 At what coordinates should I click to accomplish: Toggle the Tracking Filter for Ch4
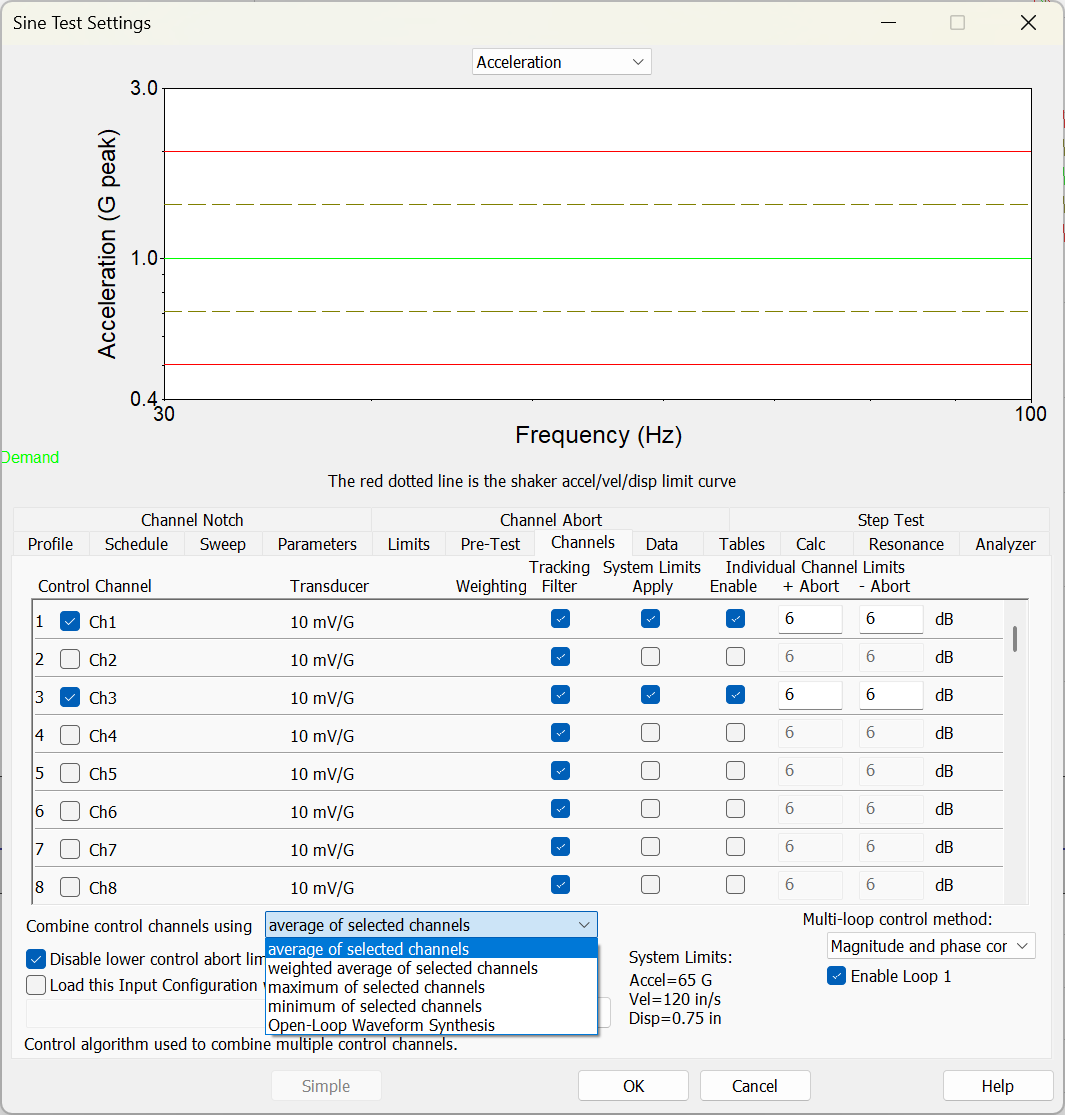pyautogui.click(x=560, y=732)
